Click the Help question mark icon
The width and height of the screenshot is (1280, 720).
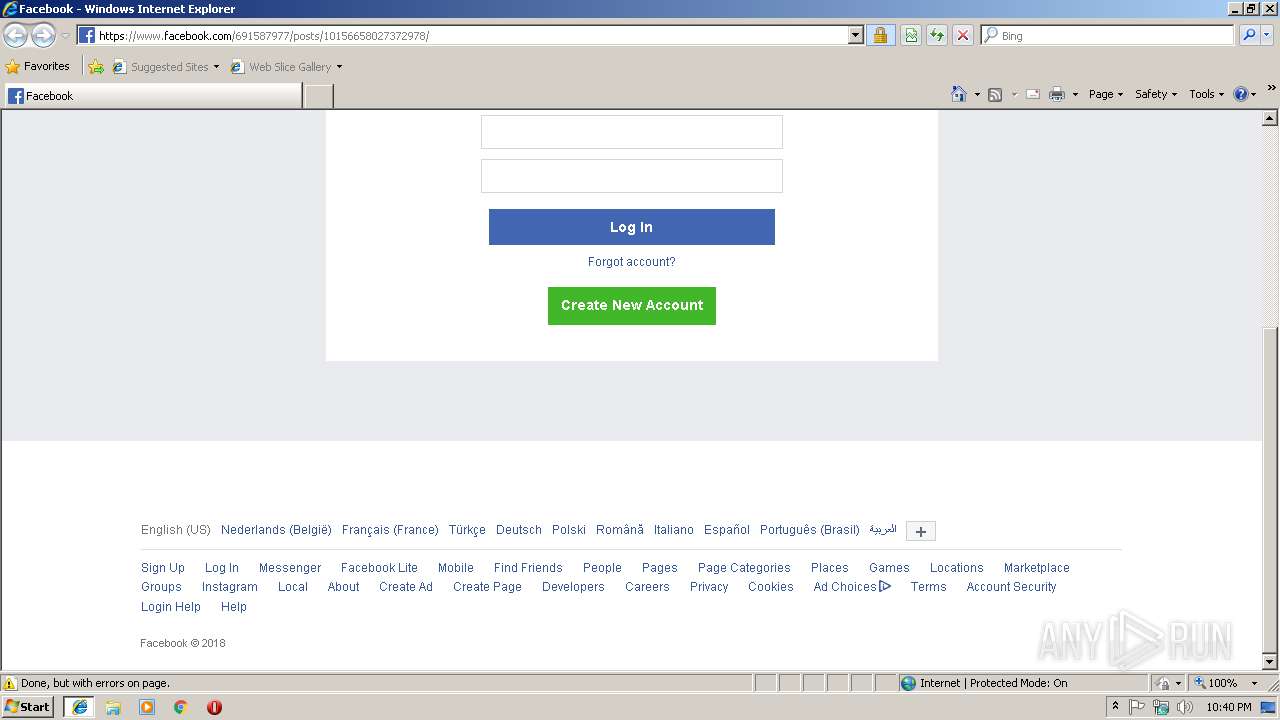1241,94
